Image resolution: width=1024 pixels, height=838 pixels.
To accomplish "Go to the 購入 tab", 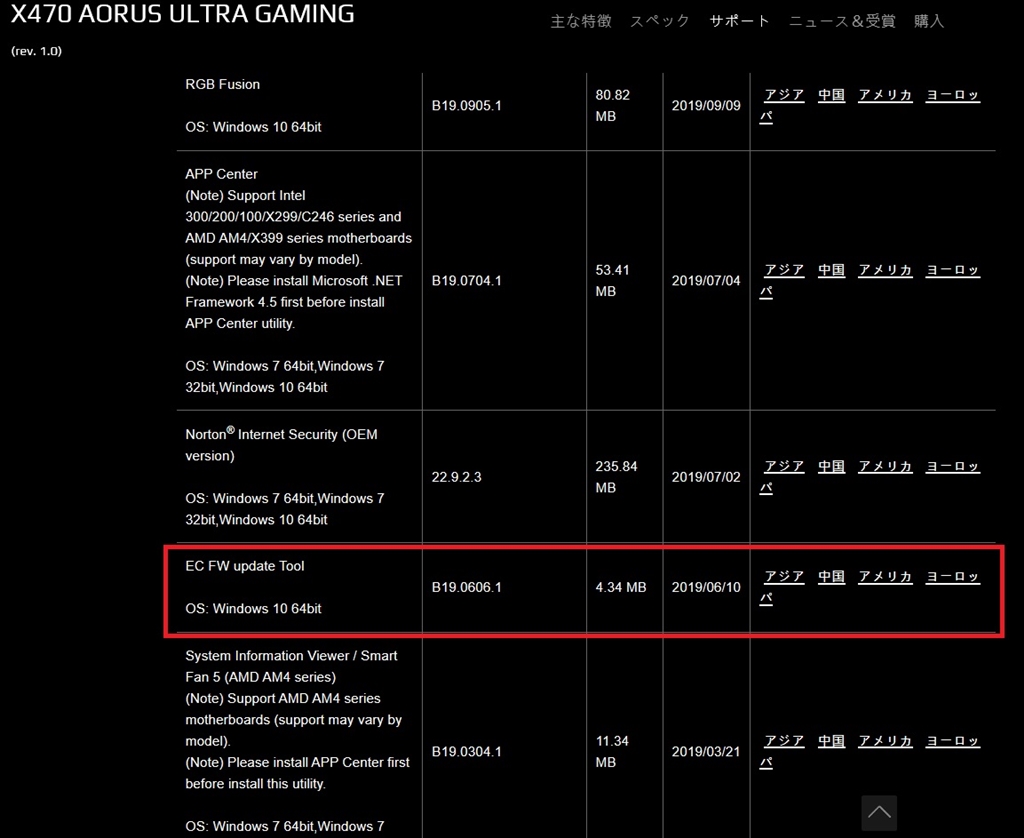I will tap(929, 22).
